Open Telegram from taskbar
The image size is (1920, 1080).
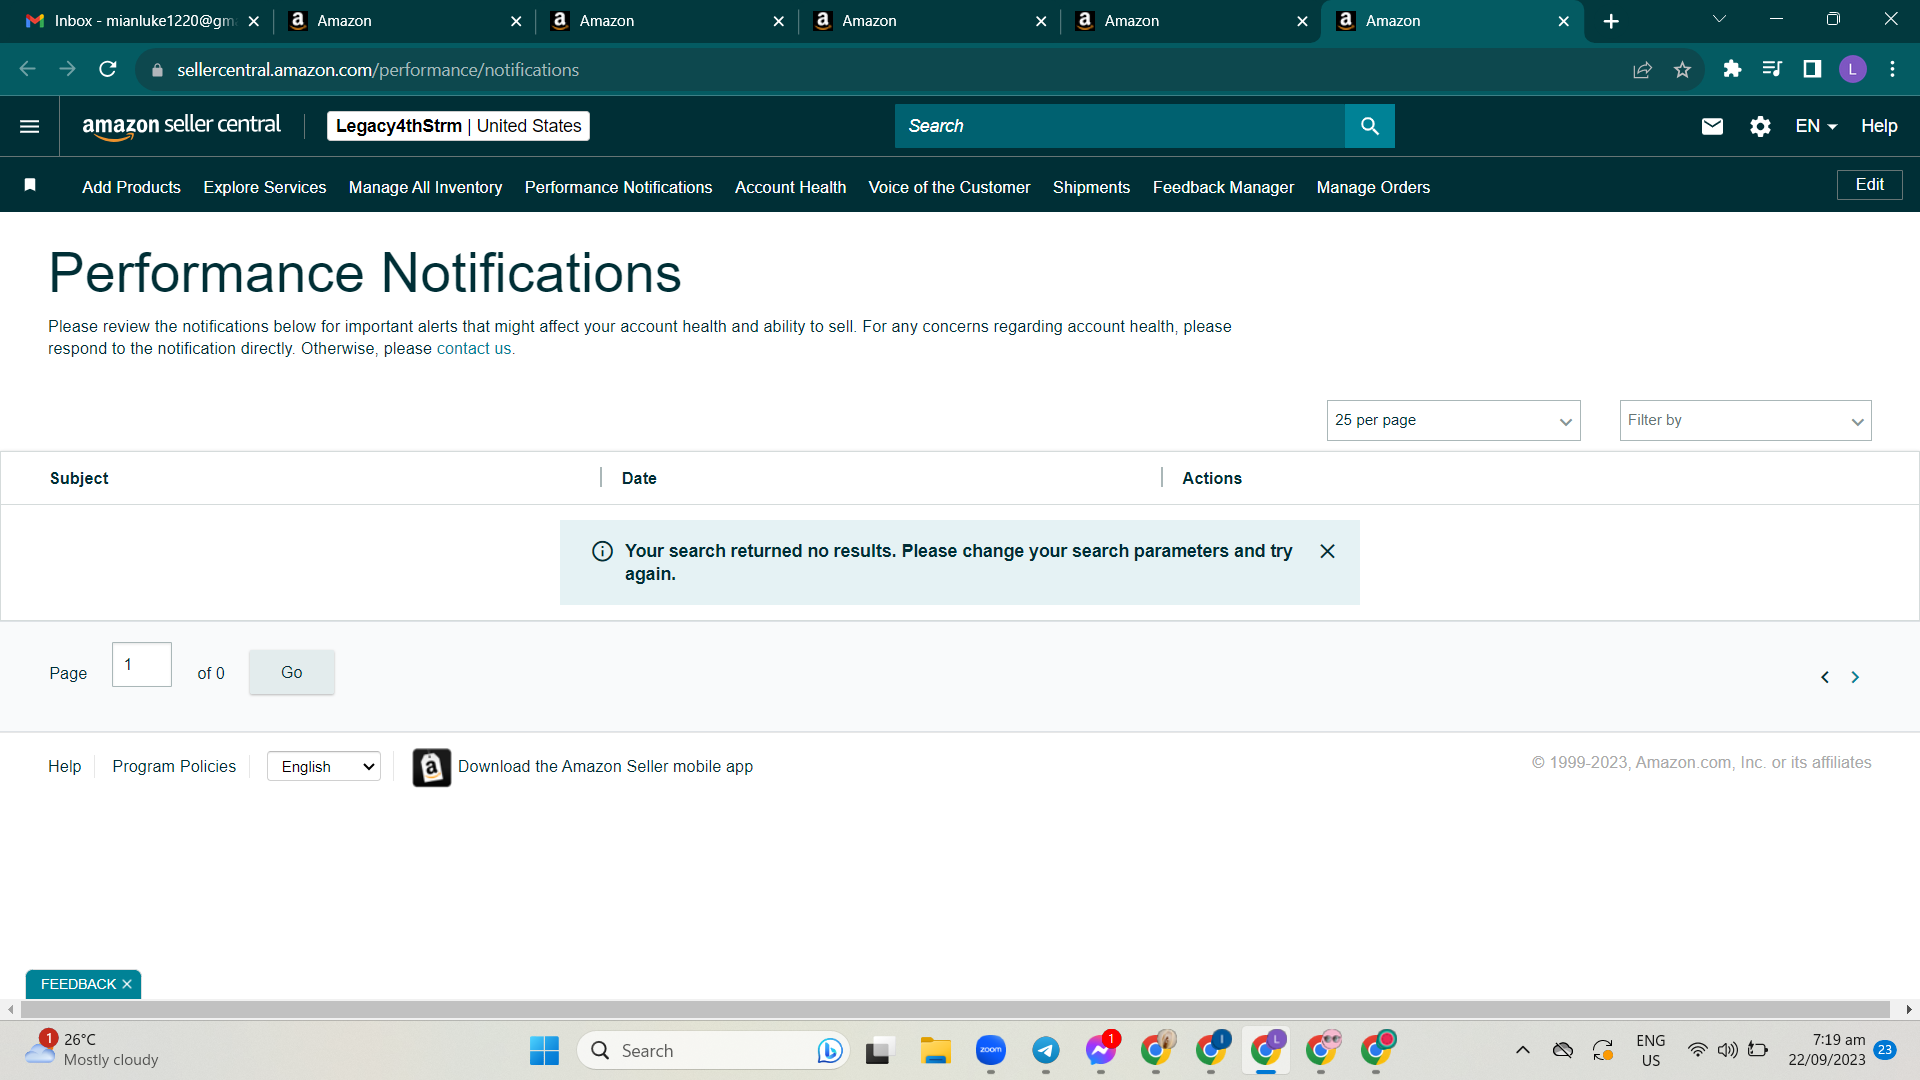(1046, 1050)
